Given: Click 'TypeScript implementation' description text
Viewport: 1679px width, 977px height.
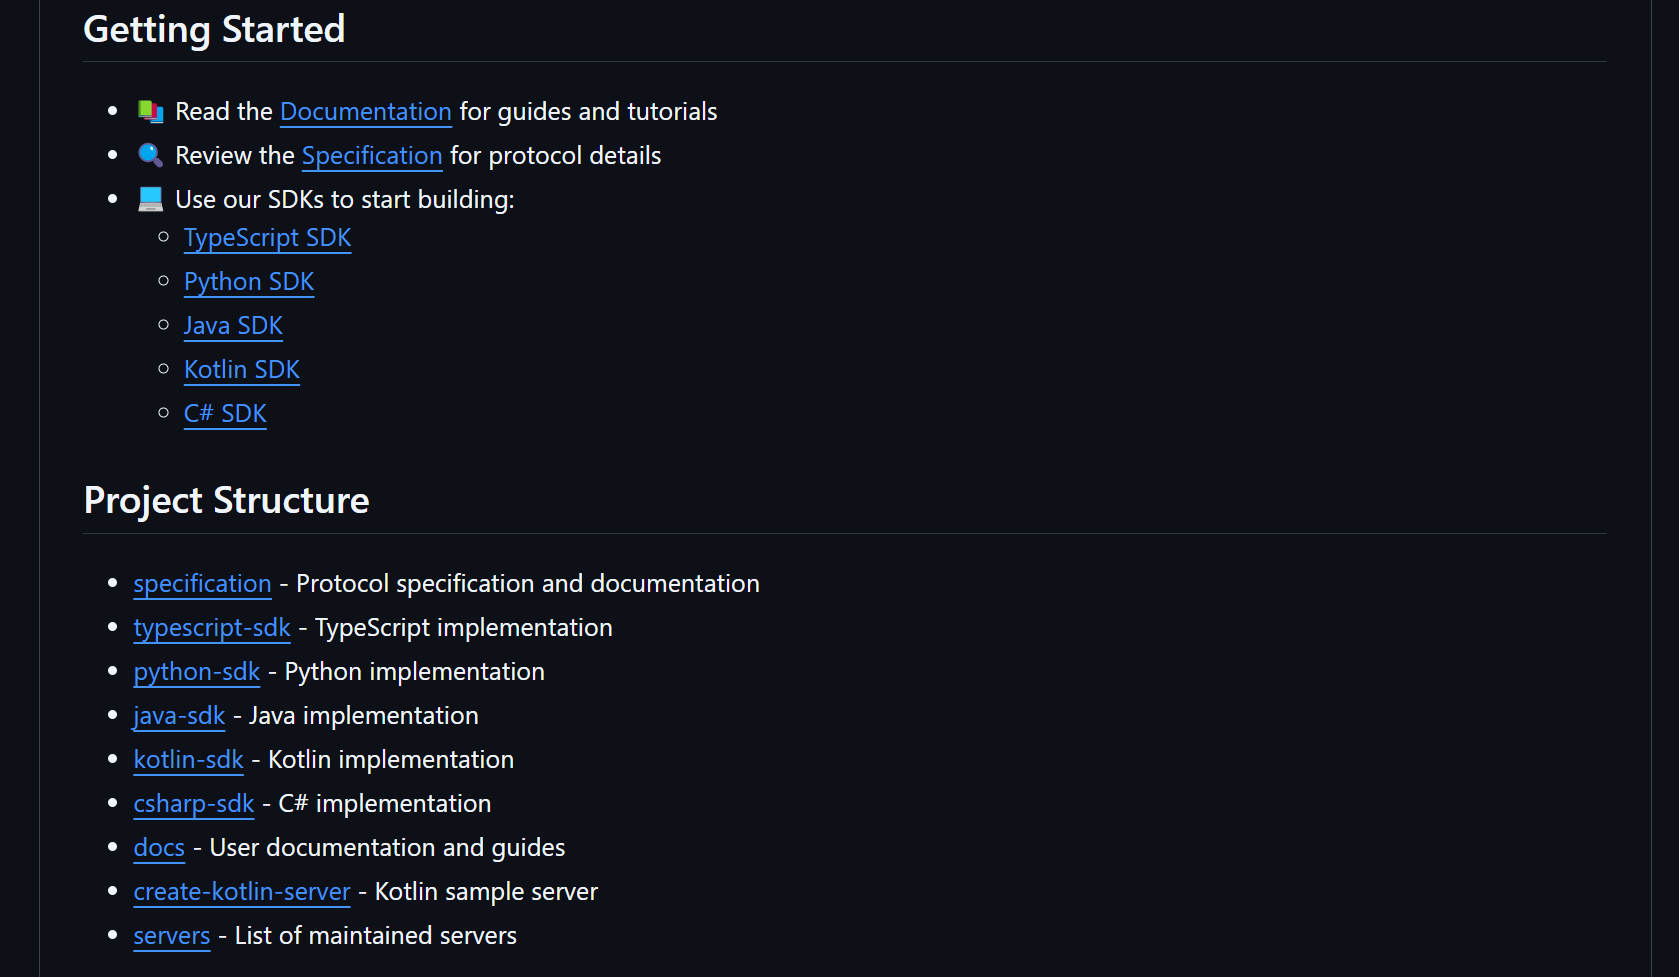Looking at the screenshot, I should (x=464, y=628).
